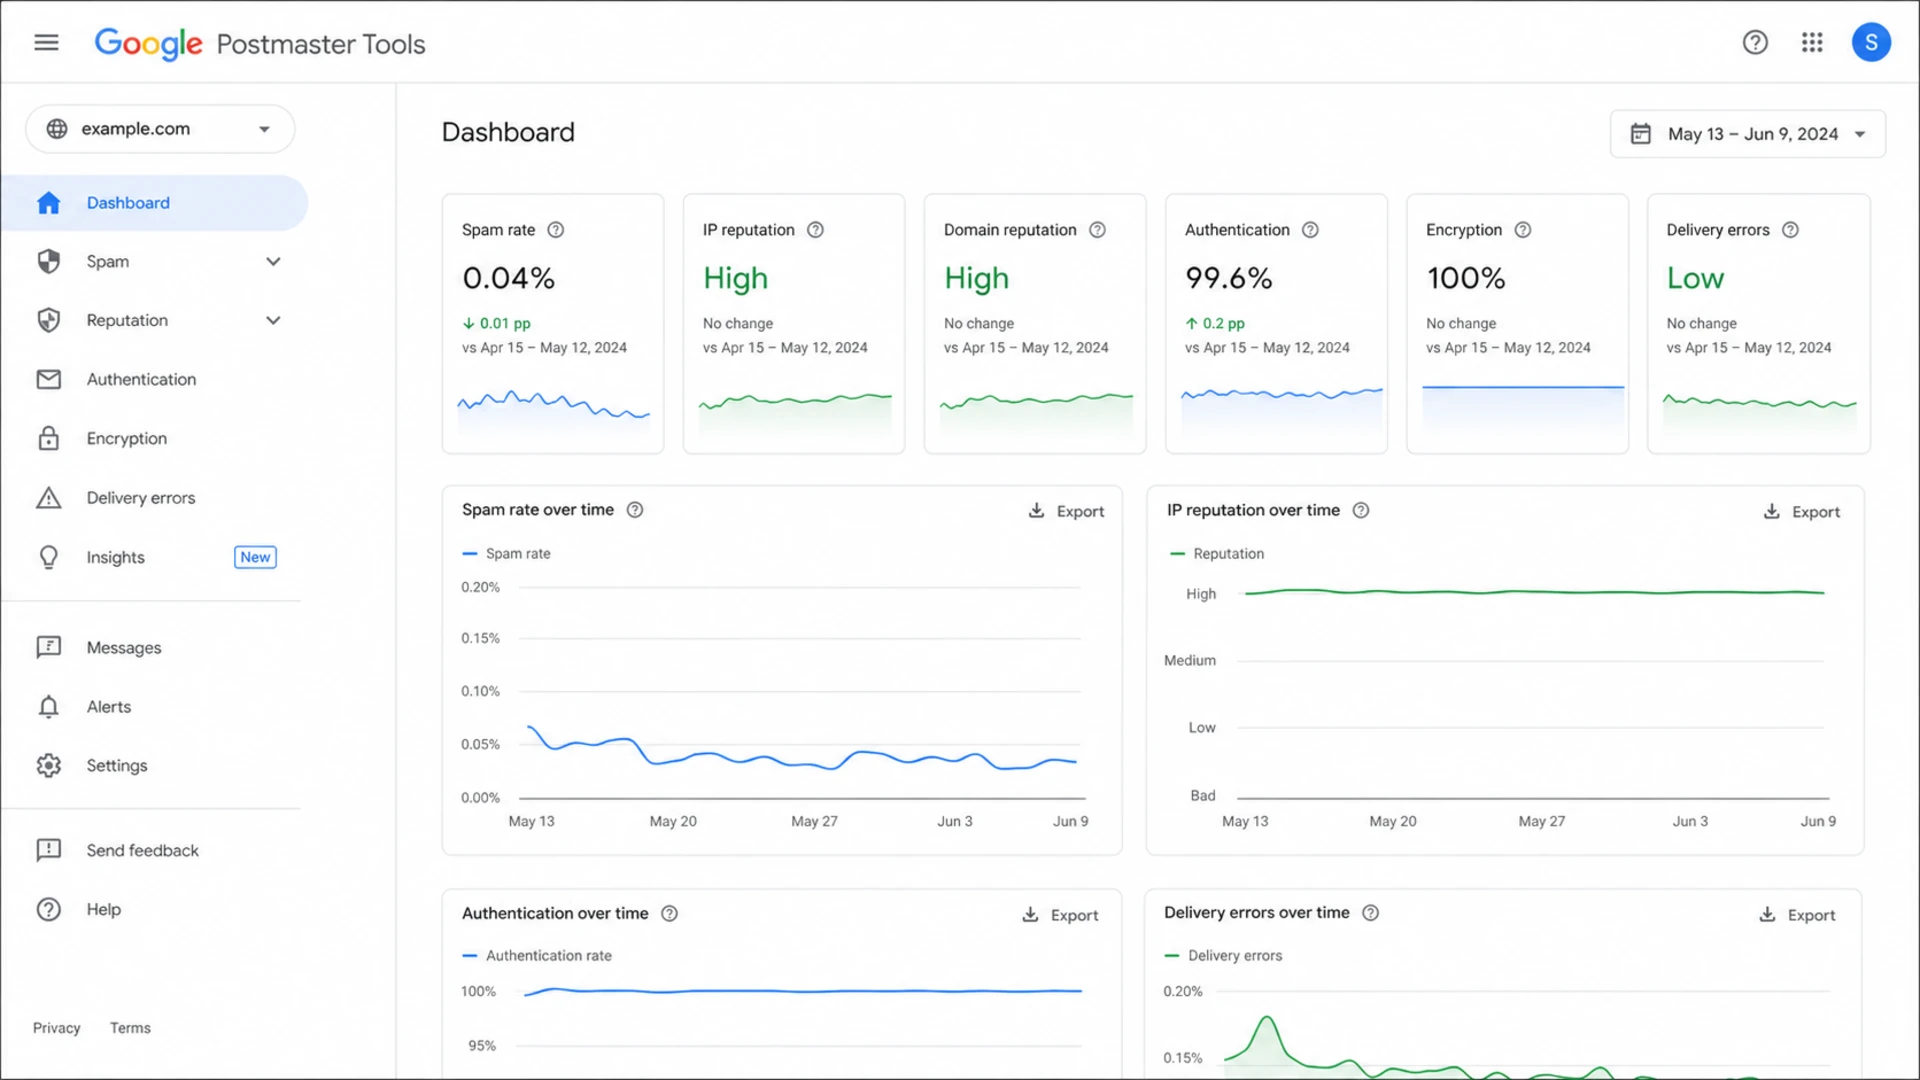1920x1080 pixels.
Task: Click the Spam shield icon
Action: click(48, 262)
